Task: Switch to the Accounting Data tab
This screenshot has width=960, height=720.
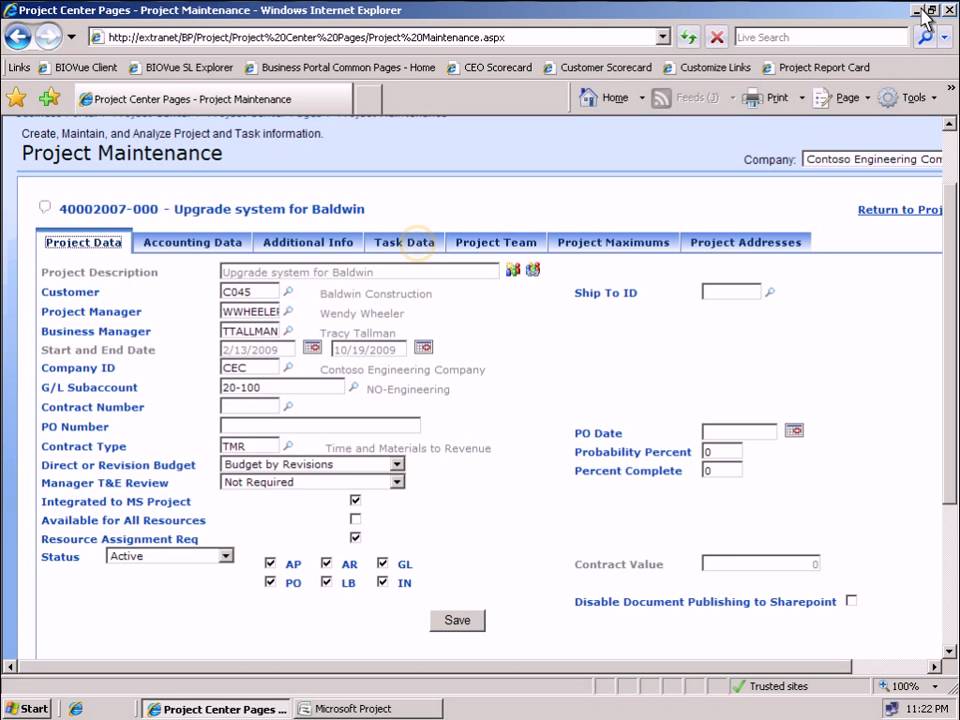Action: [x=193, y=242]
